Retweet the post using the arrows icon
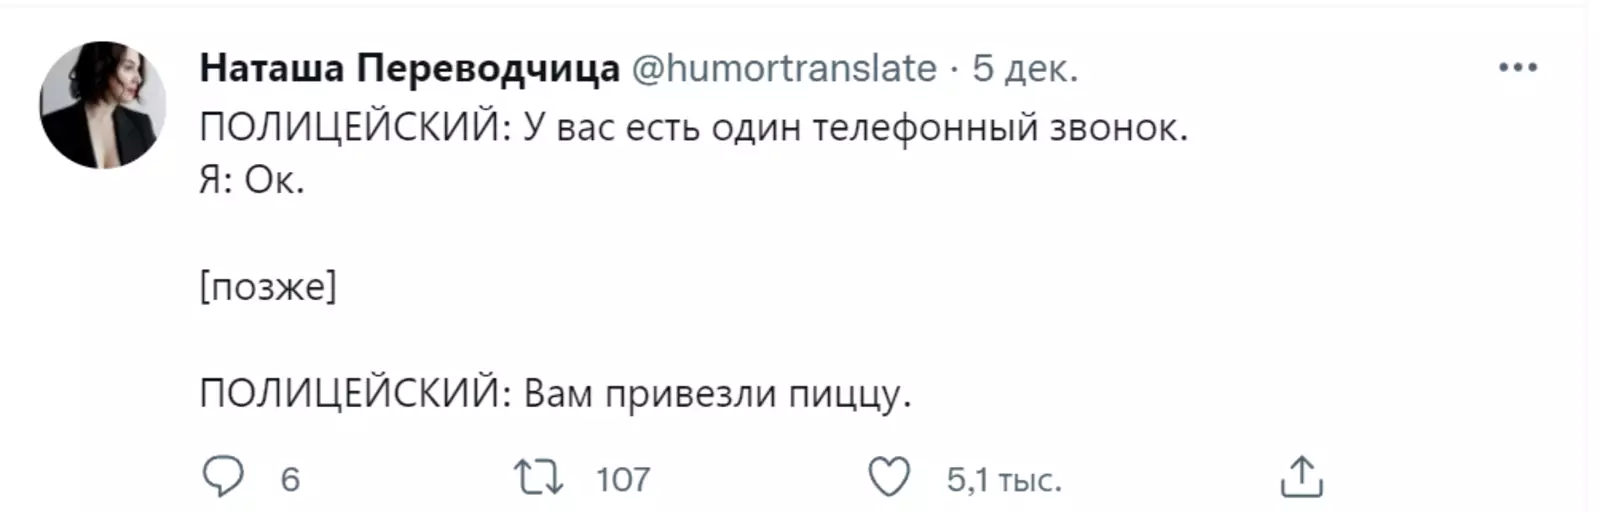1600x512 pixels. pyautogui.click(x=538, y=478)
